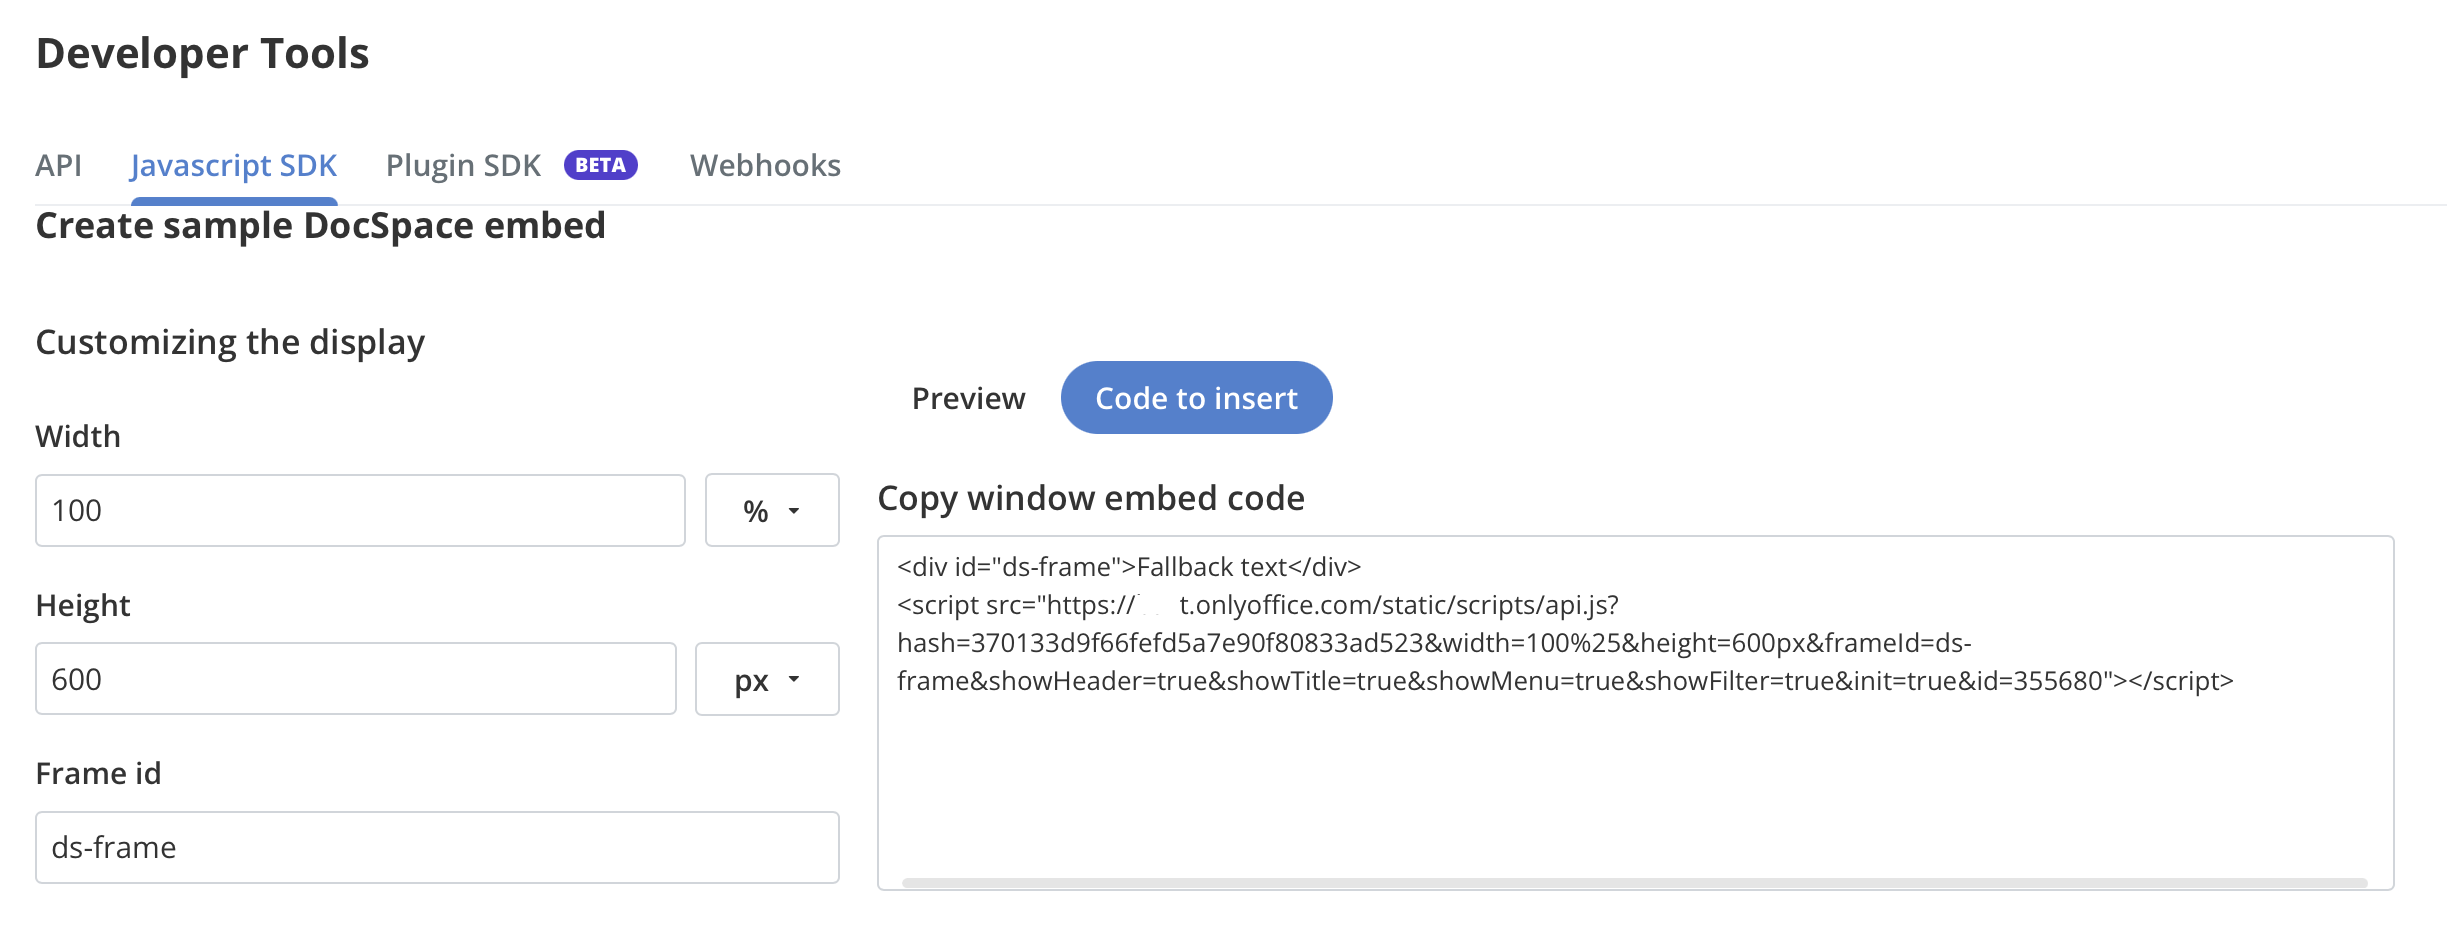Click the embed code horizontal scrollbar

coord(1634,882)
